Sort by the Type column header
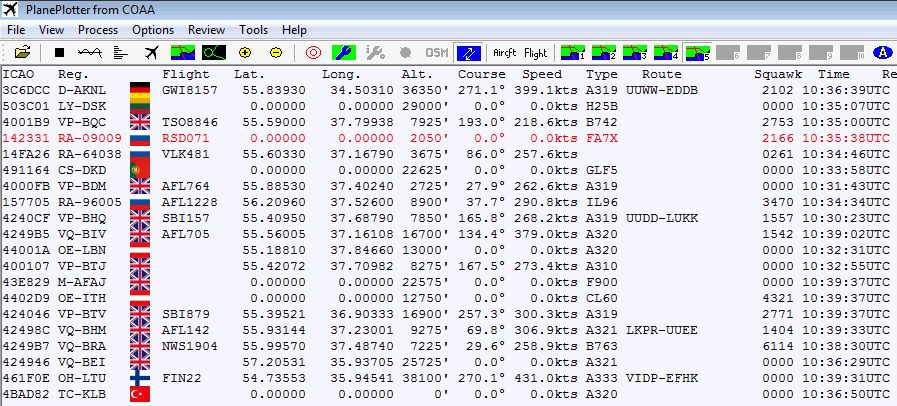This screenshot has width=897, height=406. coord(602,74)
